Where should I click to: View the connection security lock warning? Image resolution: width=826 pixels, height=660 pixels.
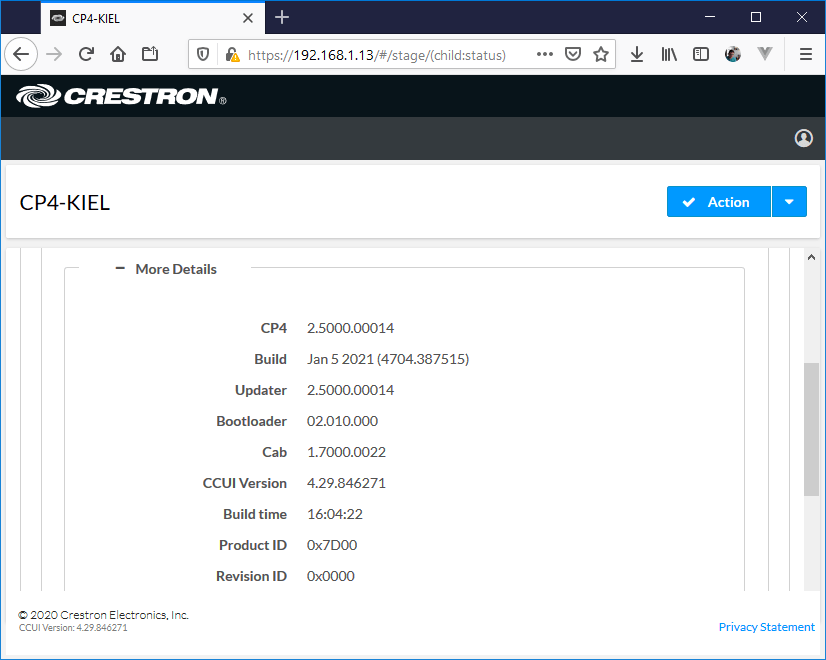tap(231, 55)
